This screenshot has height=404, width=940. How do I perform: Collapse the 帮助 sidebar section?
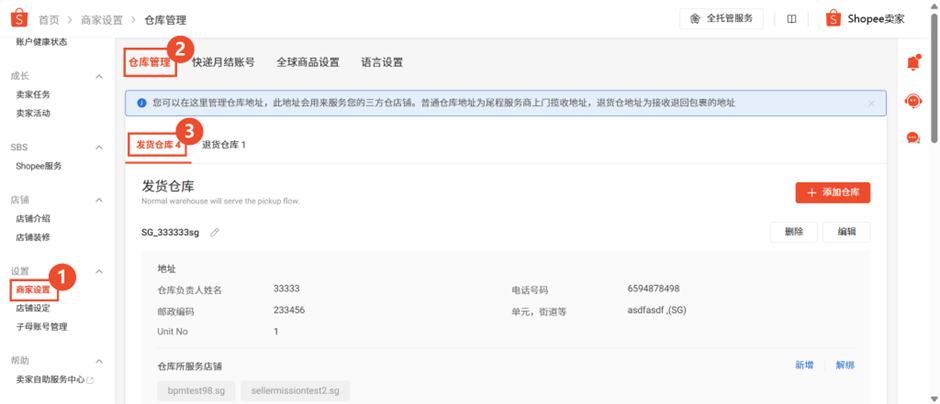tap(100, 361)
